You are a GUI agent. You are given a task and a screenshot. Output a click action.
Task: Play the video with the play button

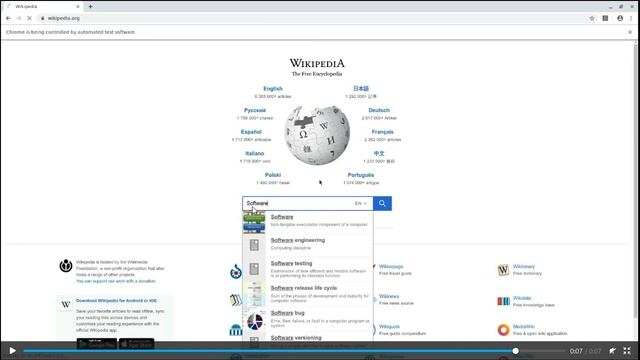pyautogui.click(x=12, y=351)
